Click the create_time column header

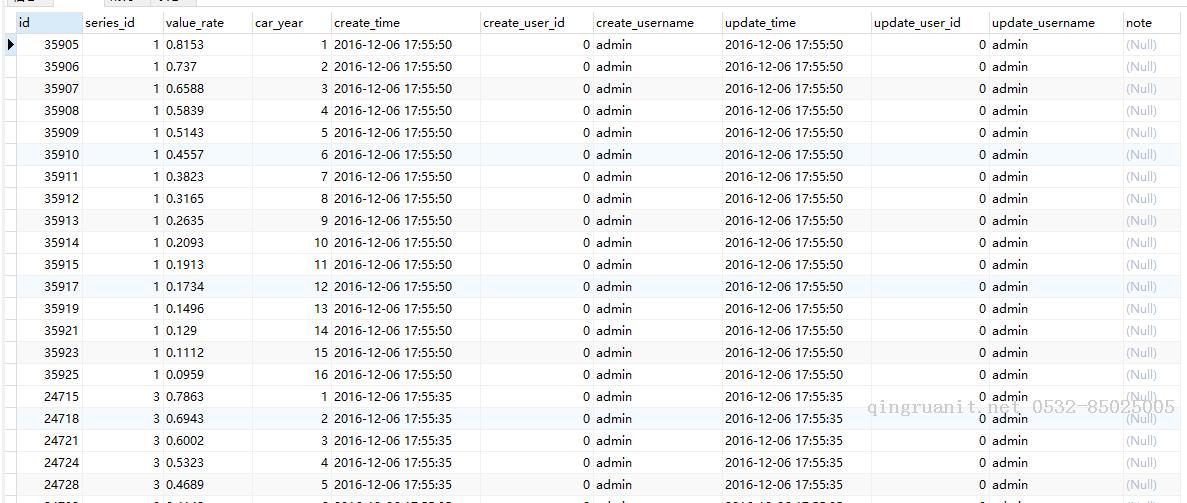pos(406,23)
